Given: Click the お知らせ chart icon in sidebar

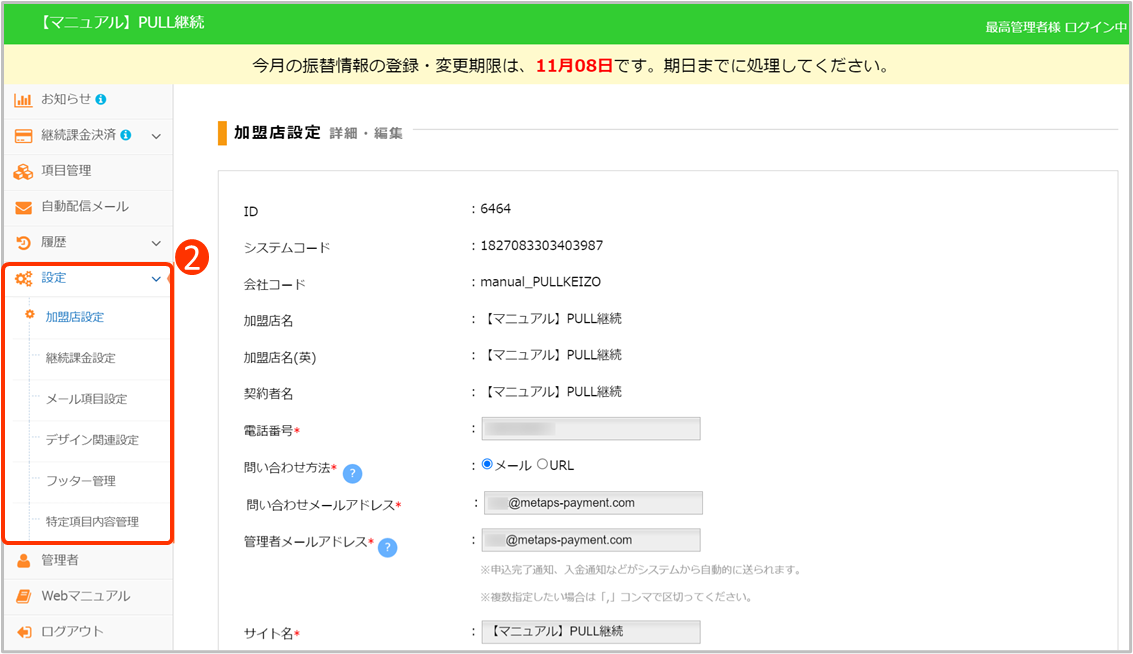Looking at the screenshot, I should click(23, 100).
